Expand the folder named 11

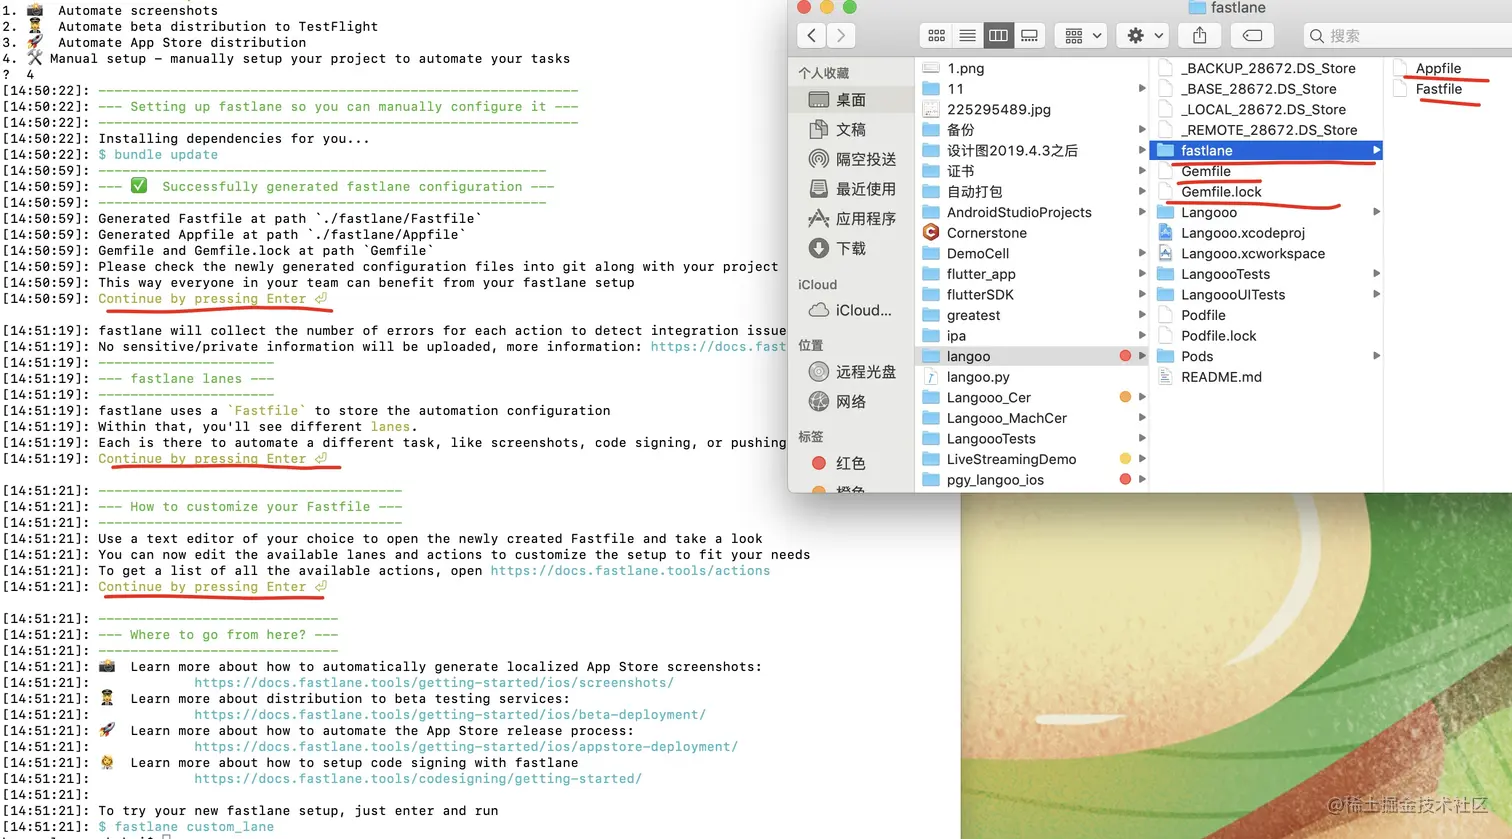pos(1141,89)
